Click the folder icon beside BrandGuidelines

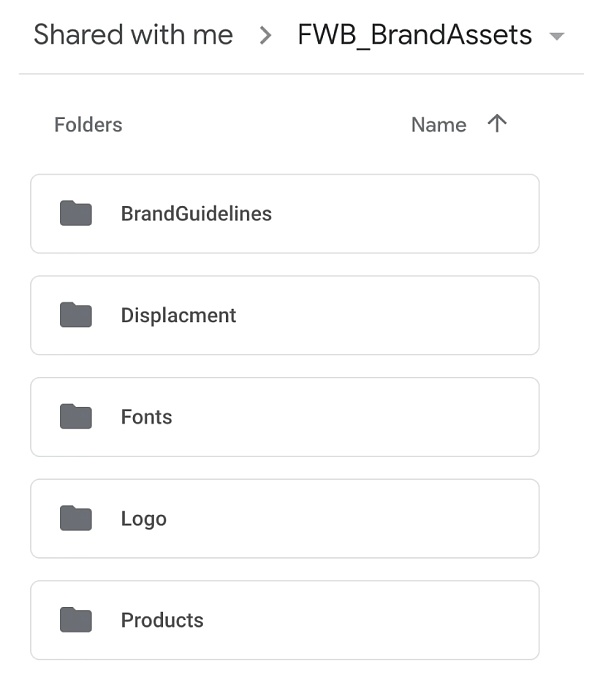[x=76, y=213]
